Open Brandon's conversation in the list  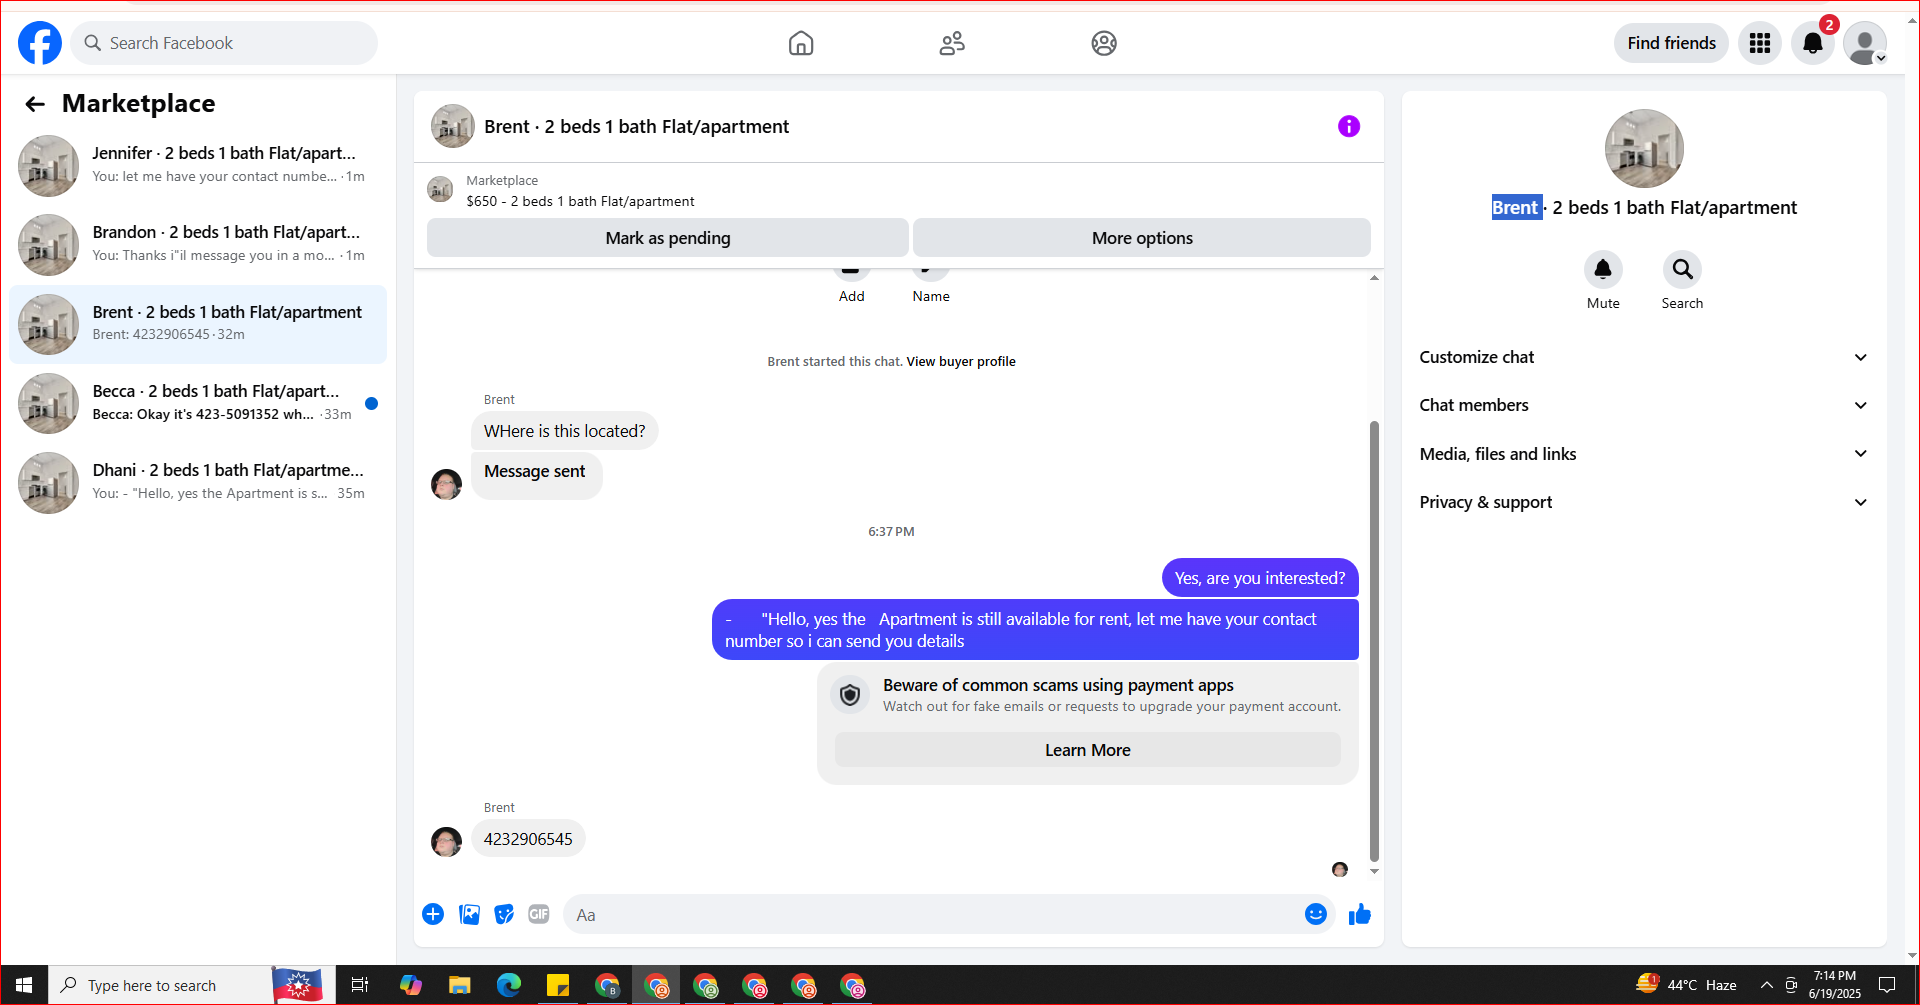coord(198,244)
